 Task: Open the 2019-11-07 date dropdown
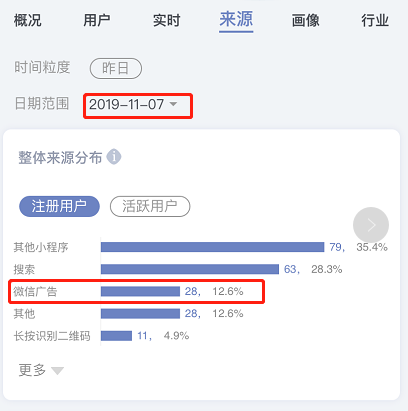tap(138, 106)
